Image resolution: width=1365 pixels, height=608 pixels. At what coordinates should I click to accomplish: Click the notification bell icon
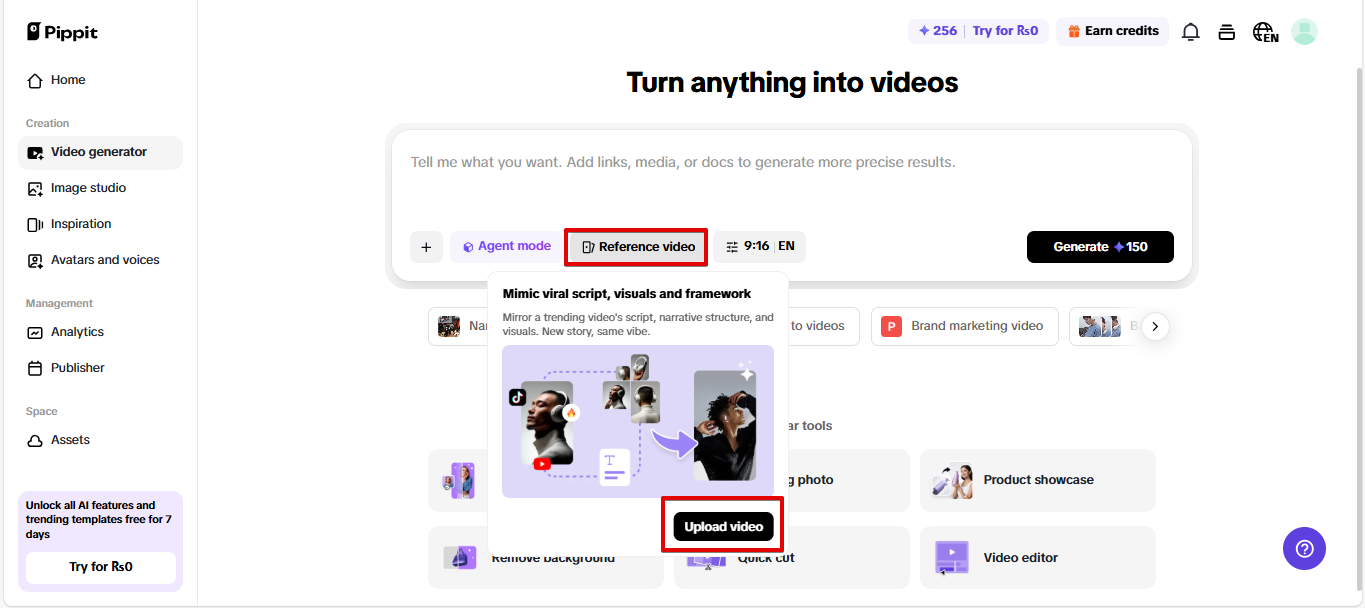click(x=1190, y=32)
